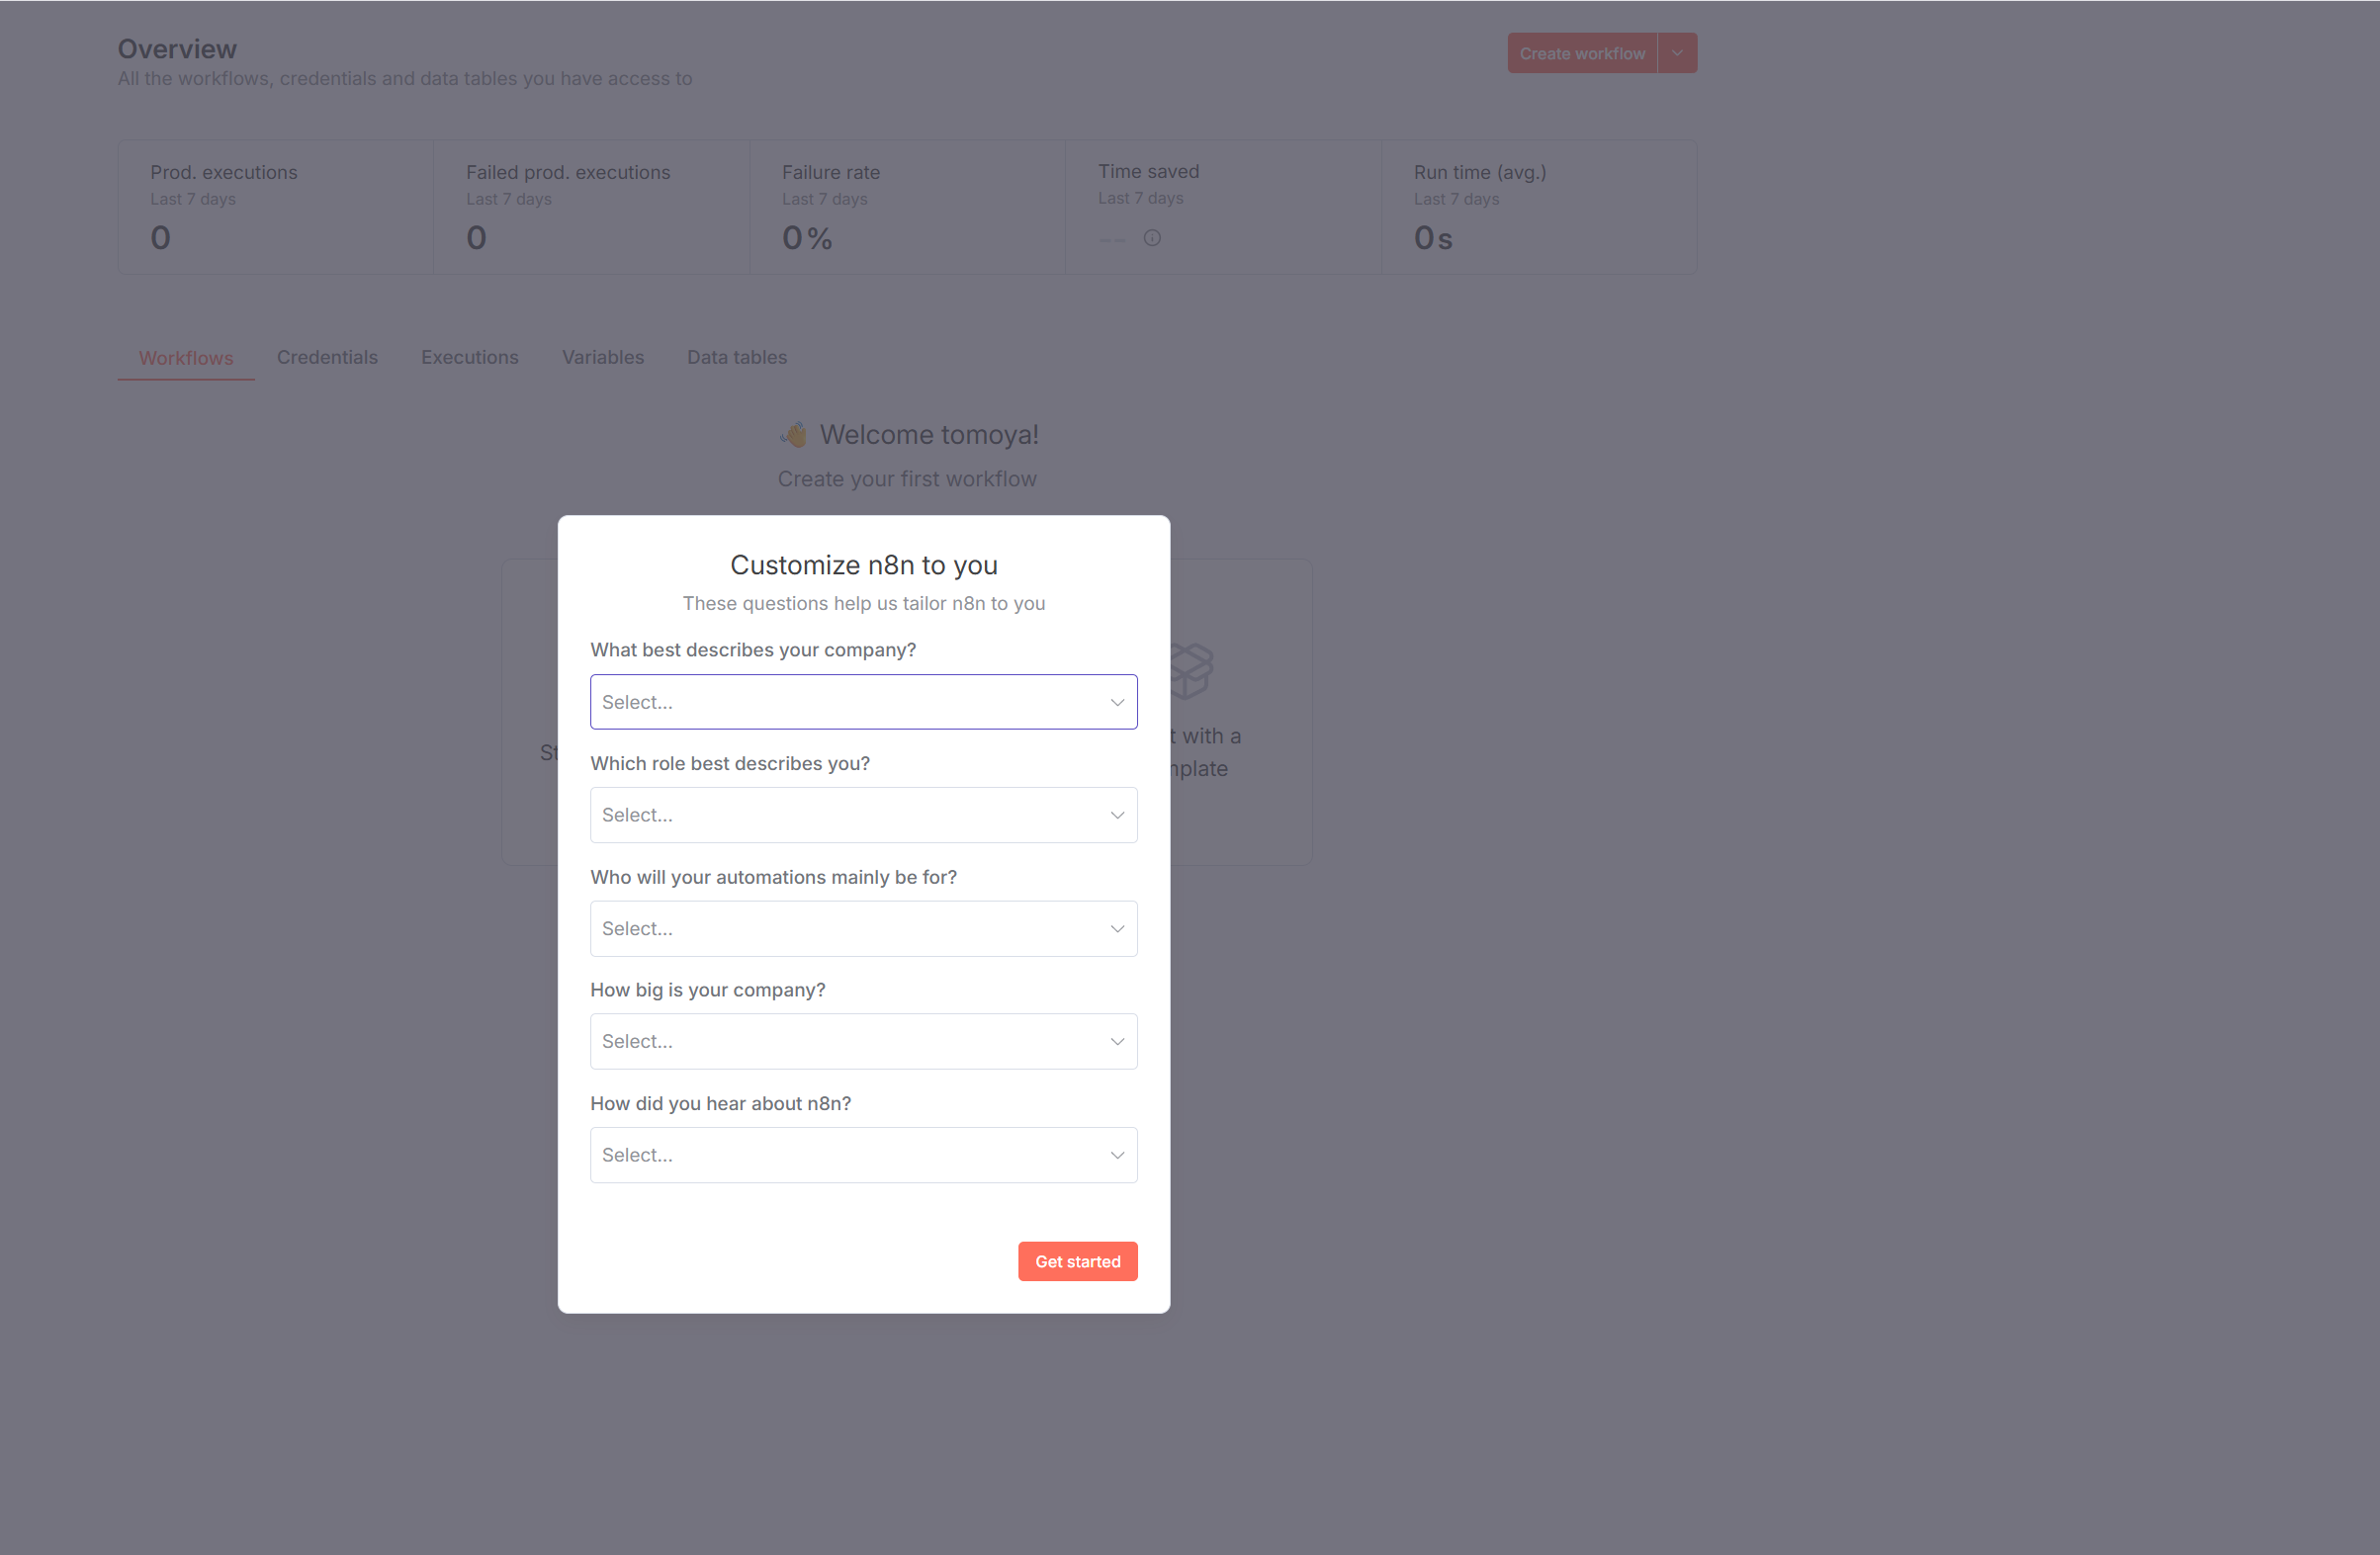Image resolution: width=2380 pixels, height=1555 pixels.
Task: Click the Create workflow button
Action: coord(1581,53)
